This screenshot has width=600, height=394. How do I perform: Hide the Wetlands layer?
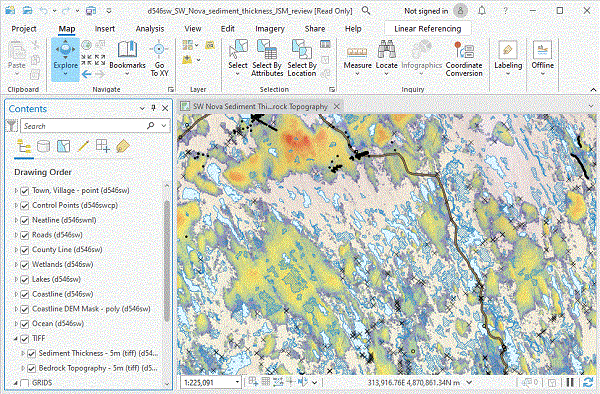(24, 265)
